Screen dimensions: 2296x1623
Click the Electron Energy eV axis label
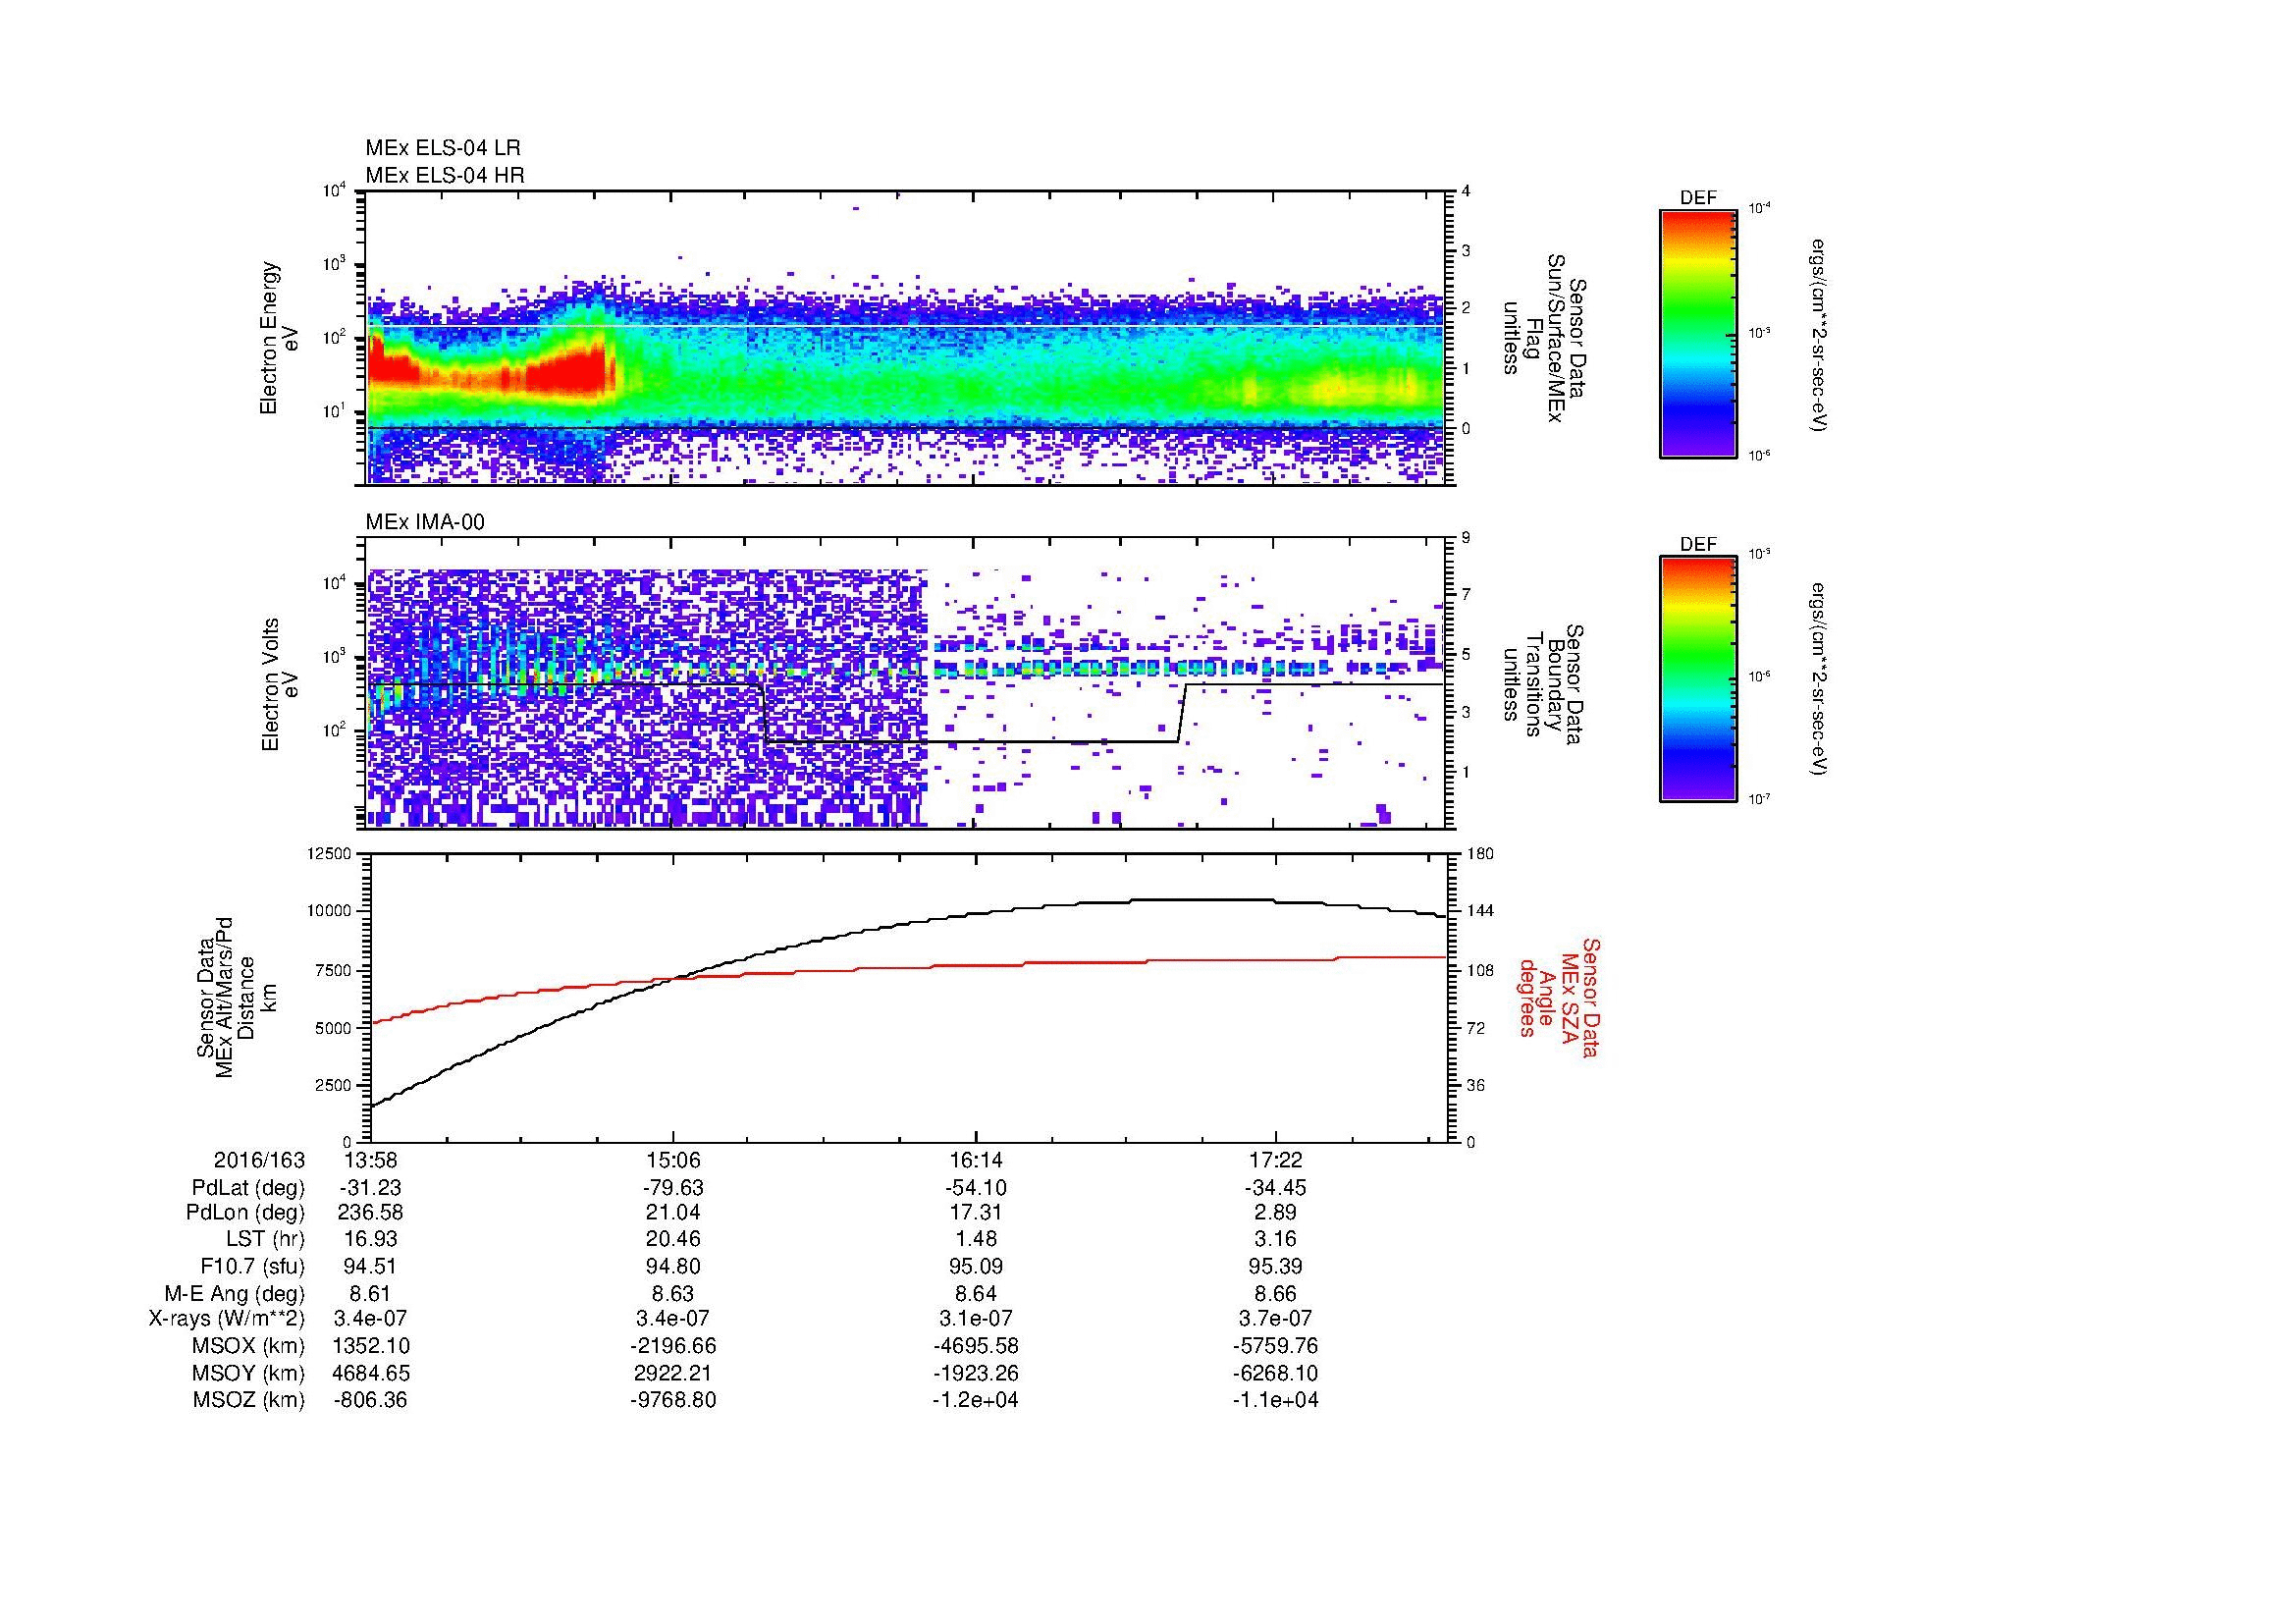pyautogui.click(x=279, y=338)
